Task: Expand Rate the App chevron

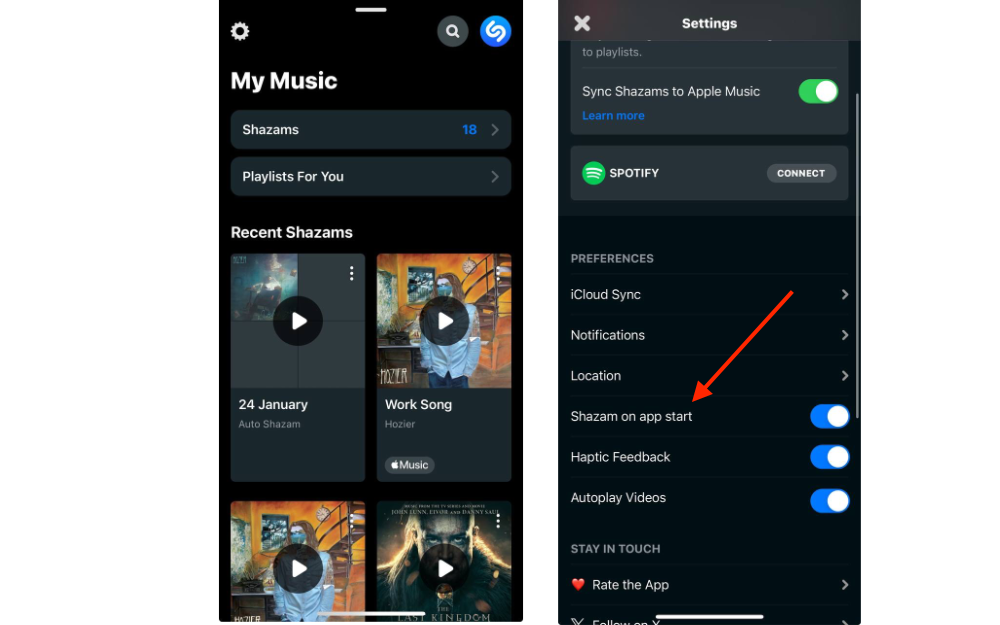Action: coord(844,585)
